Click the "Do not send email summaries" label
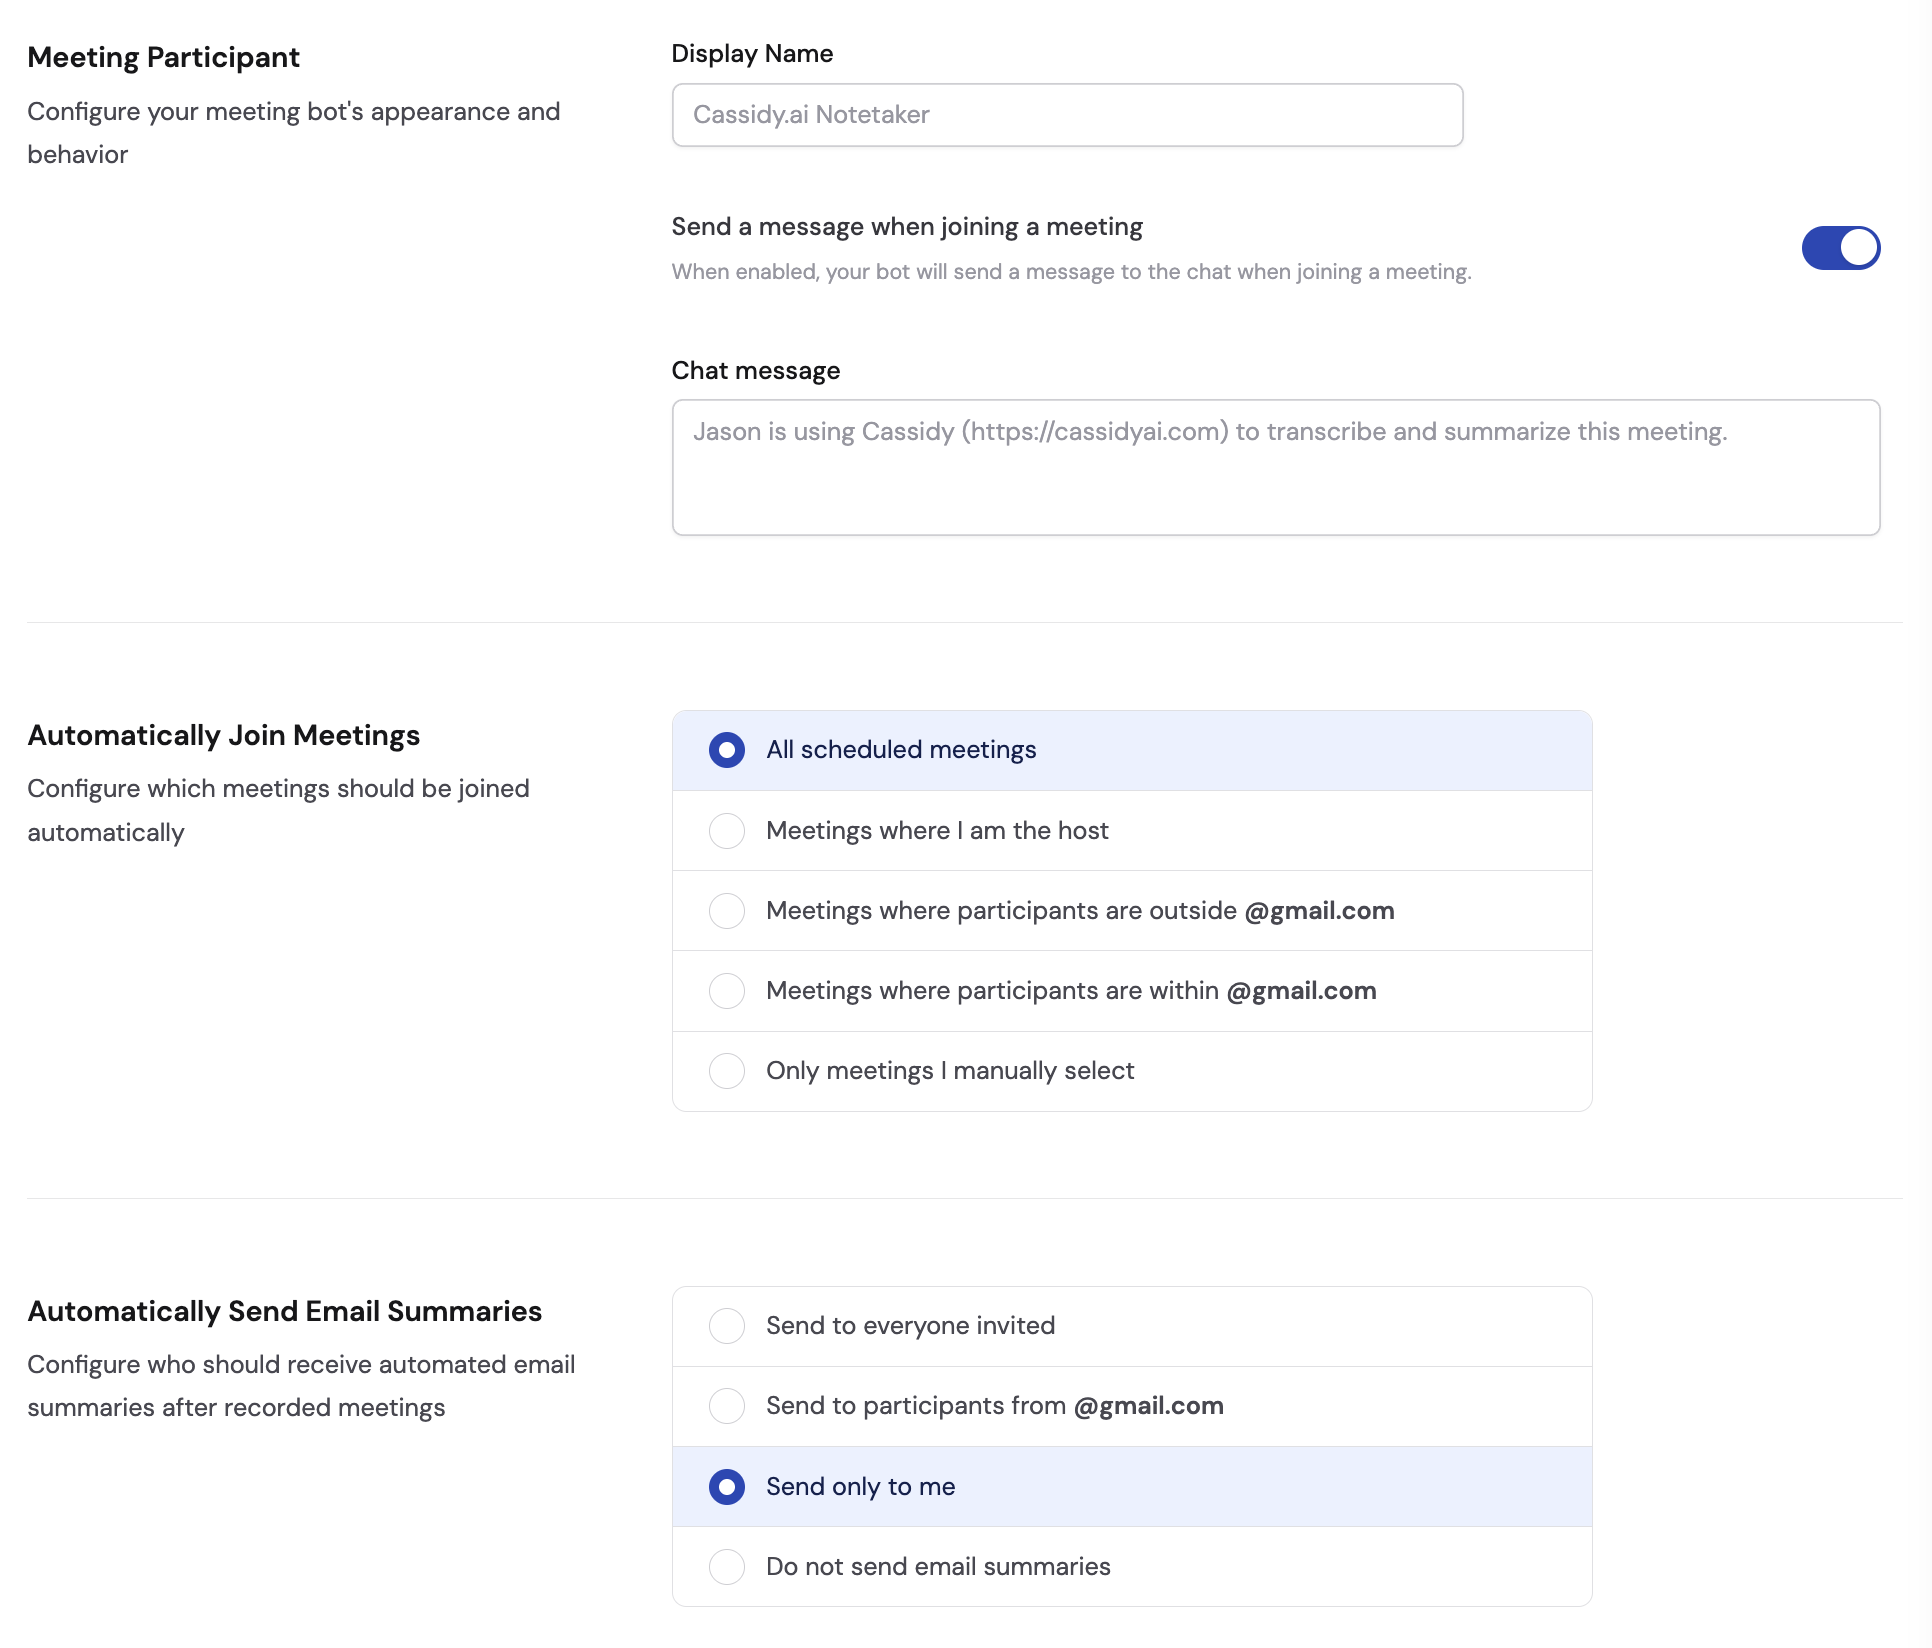Image resolution: width=1932 pixels, height=1648 pixels. coord(937,1566)
